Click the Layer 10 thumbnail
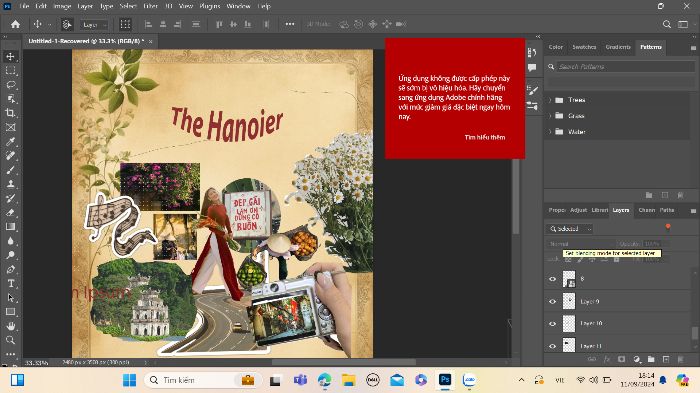The image size is (700, 393). [x=569, y=323]
